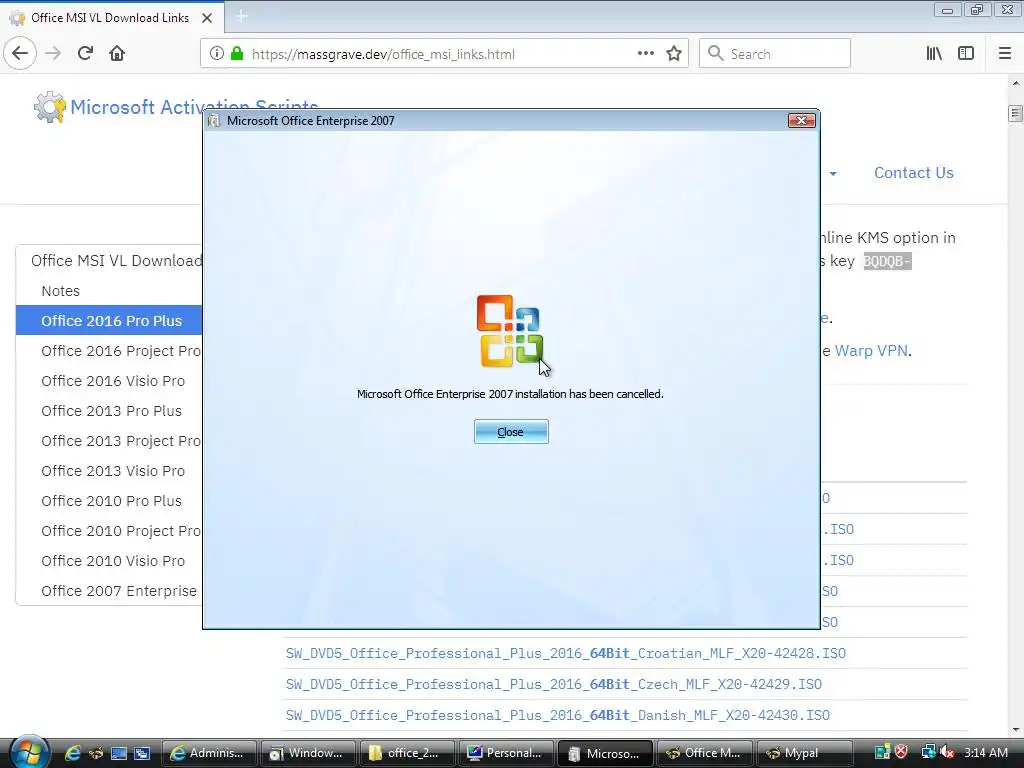The image size is (1024, 768).
Task: Download the Croatian 64Bit Office 2016 ISO
Action: click(566, 653)
